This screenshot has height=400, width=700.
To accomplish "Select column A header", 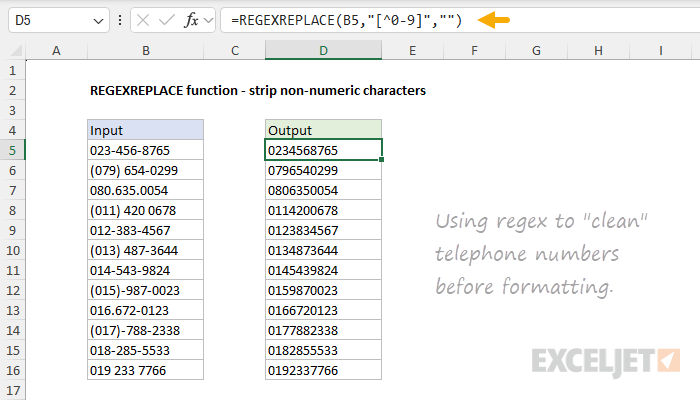I will click(56, 50).
